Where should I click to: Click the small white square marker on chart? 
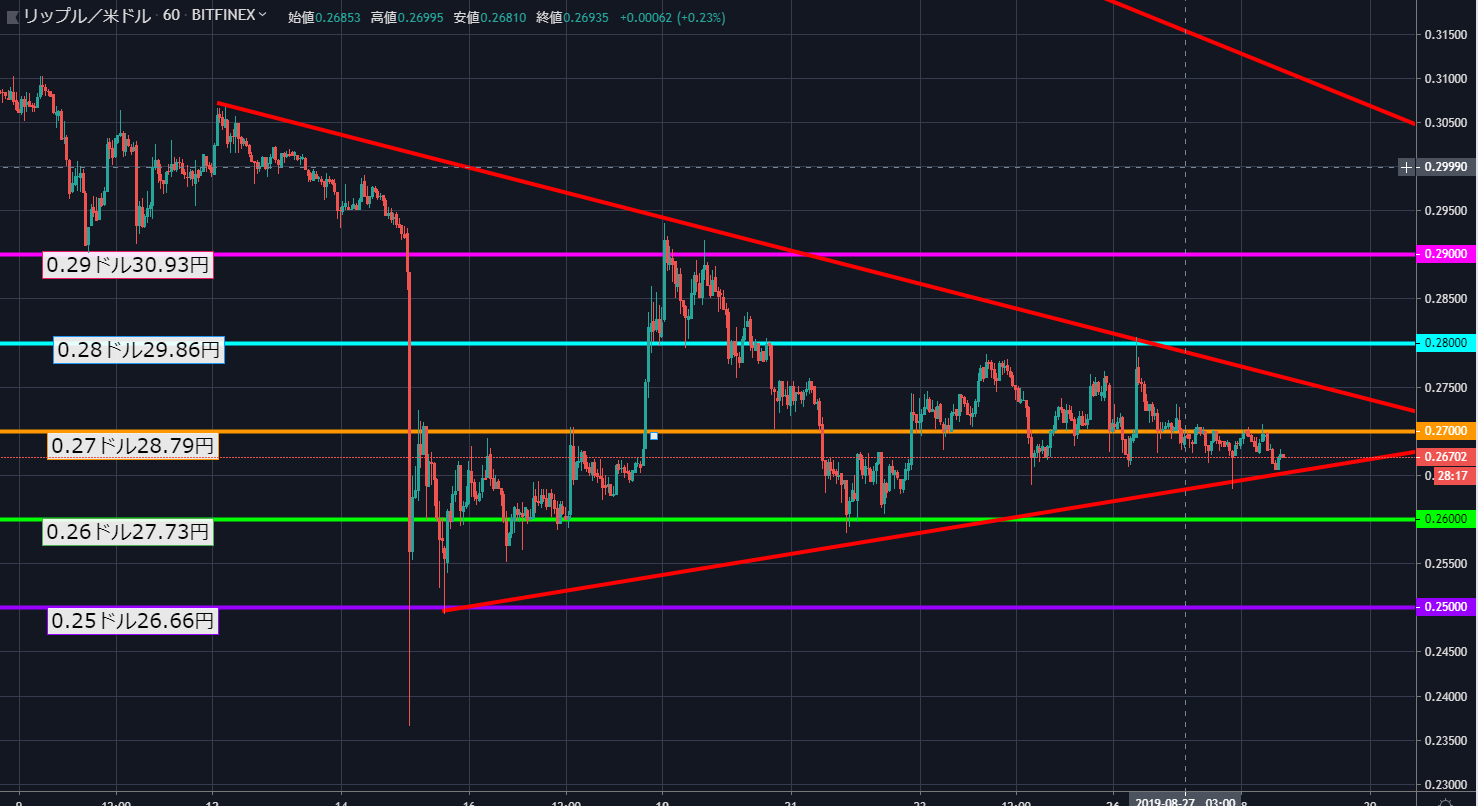(653, 436)
